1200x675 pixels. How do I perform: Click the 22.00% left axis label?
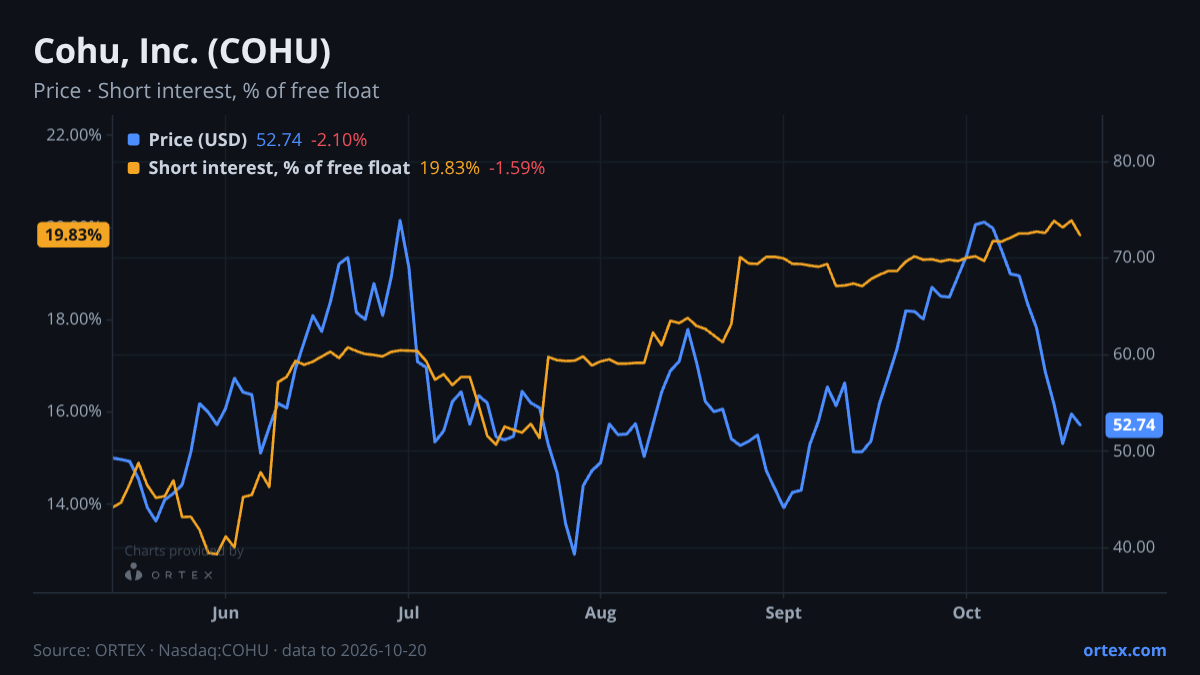tap(74, 135)
